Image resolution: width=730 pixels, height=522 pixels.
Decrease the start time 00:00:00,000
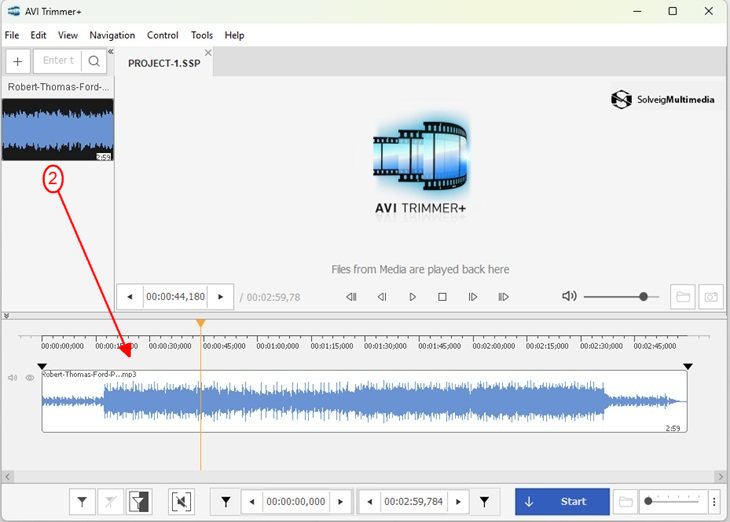(x=252, y=502)
